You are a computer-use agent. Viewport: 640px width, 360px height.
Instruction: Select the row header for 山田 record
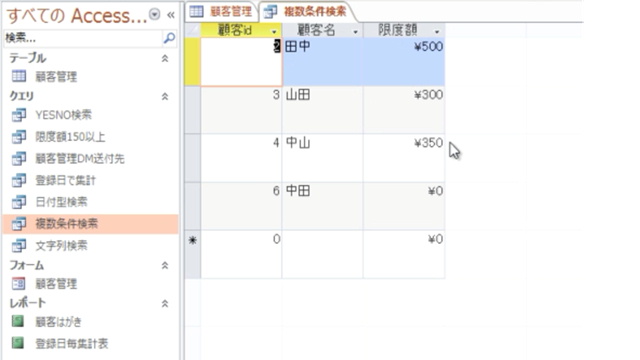coord(193,110)
